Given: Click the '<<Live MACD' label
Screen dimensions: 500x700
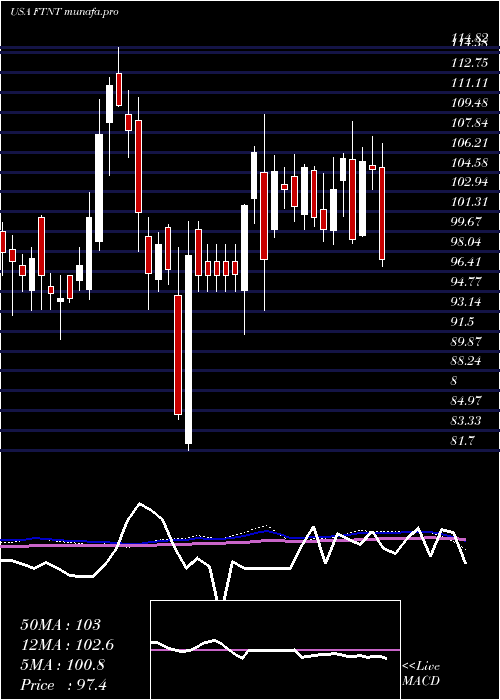Looking at the screenshot, I should (x=421, y=674).
